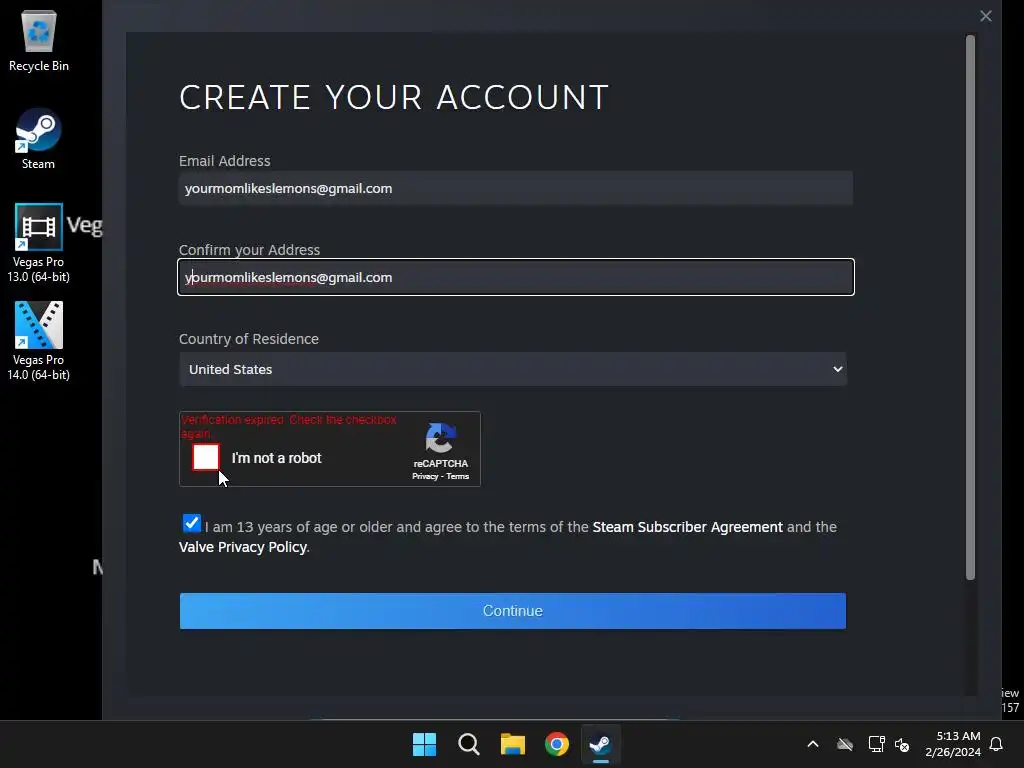Click the reCAPTCHA logo icon
Image resolution: width=1024 pixels, height=768 pixels.
[x=441, y=438]
